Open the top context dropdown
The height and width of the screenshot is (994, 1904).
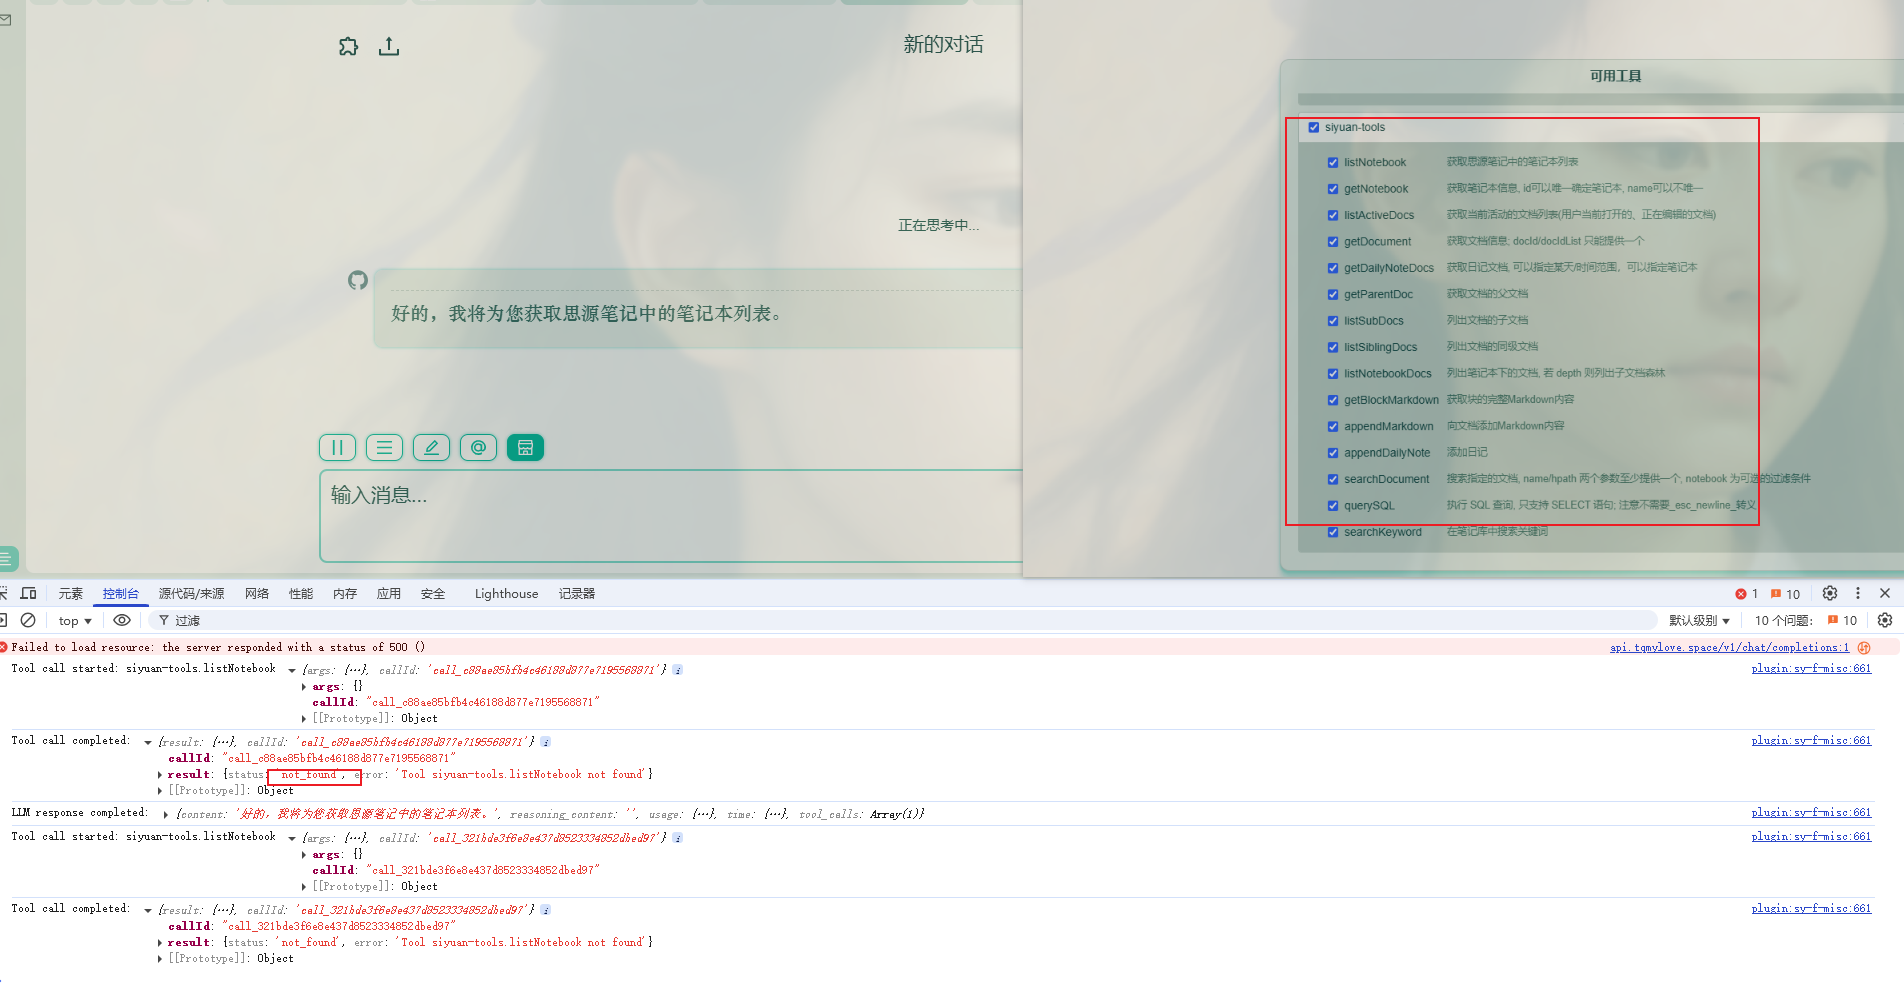coord(75,621)
